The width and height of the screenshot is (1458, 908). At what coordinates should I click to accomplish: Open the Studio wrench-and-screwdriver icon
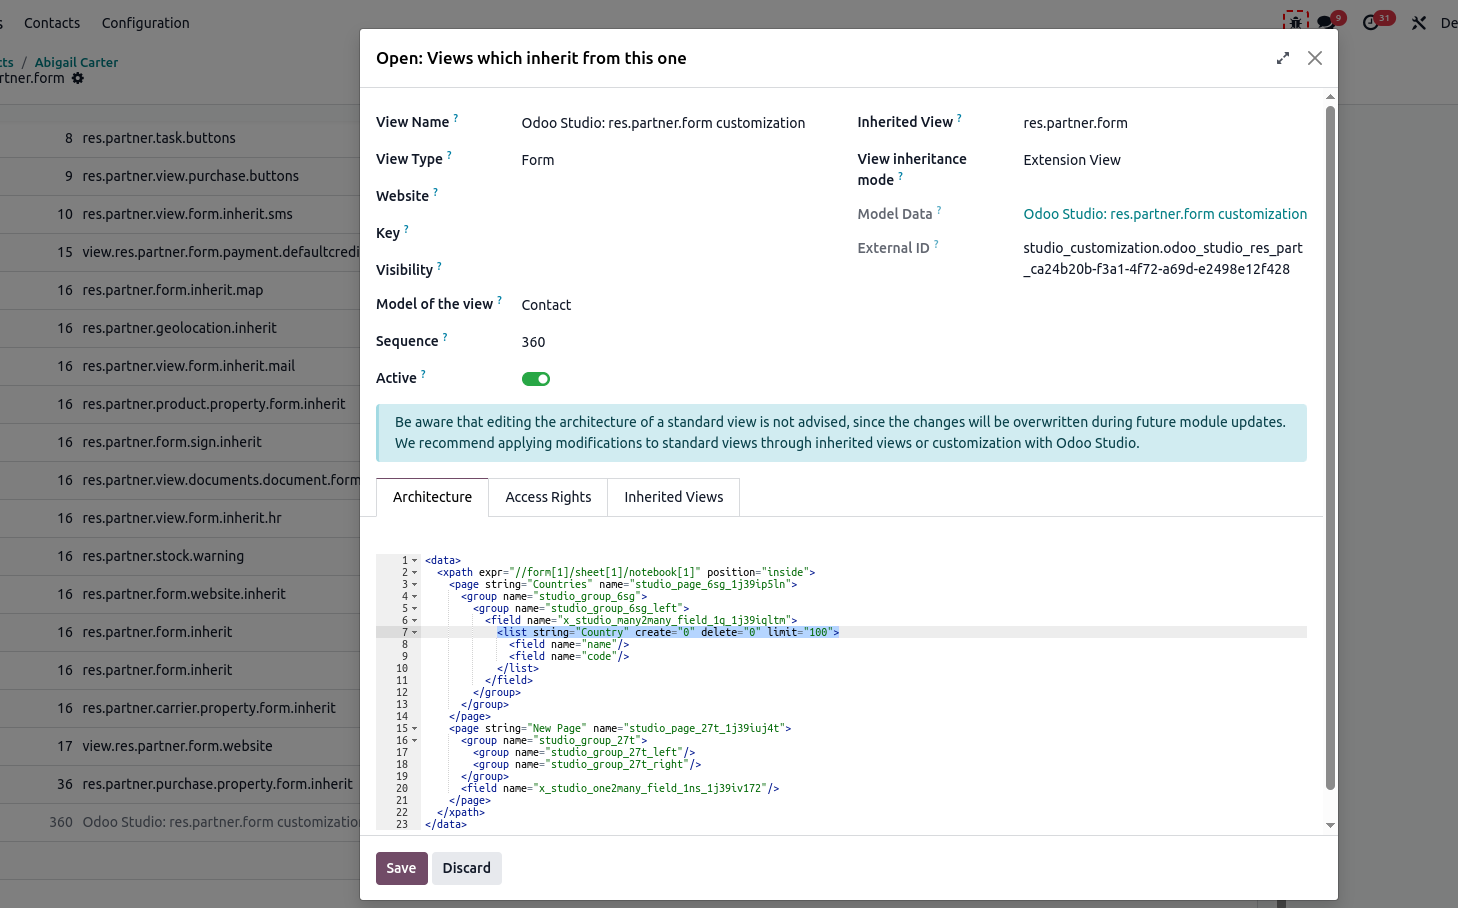coord(1419,22)
